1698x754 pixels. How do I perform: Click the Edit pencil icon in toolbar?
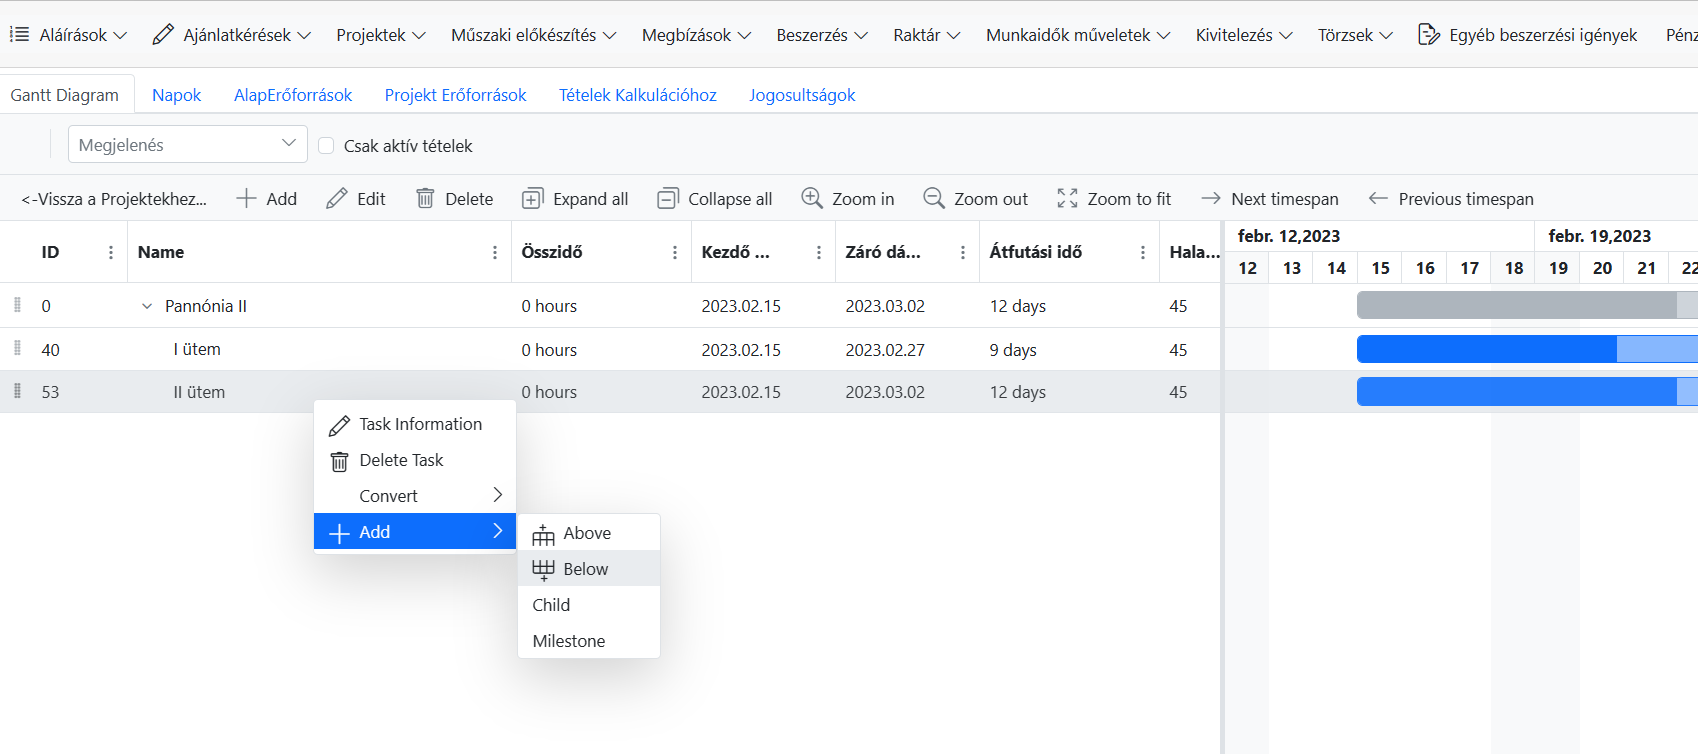(x=337, y=199)
